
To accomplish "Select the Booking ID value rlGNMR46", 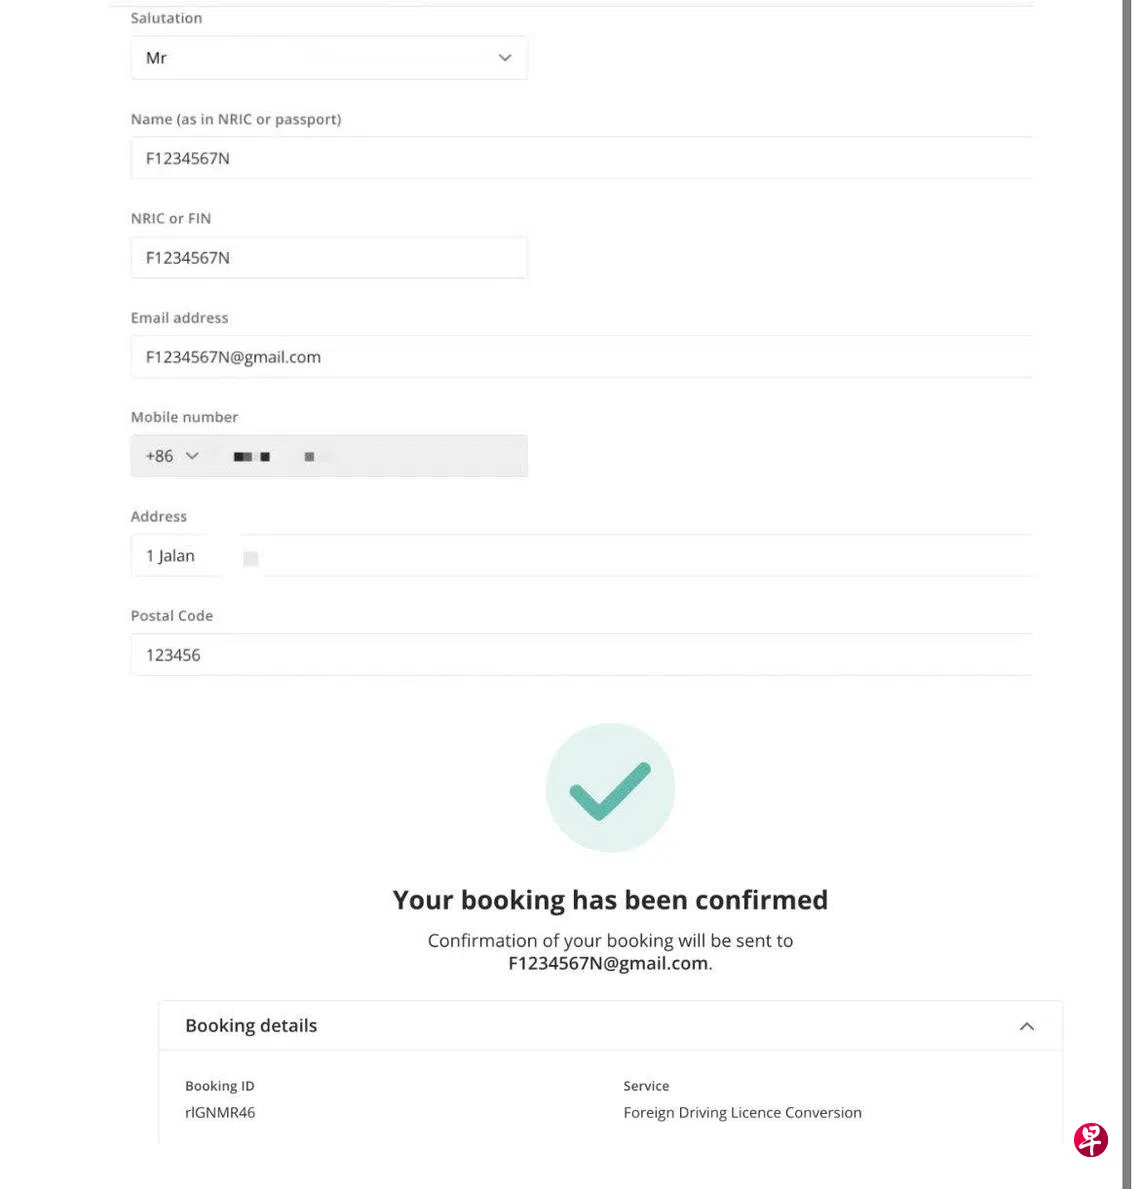I will pyautogui.click(x=220, y=1112).
